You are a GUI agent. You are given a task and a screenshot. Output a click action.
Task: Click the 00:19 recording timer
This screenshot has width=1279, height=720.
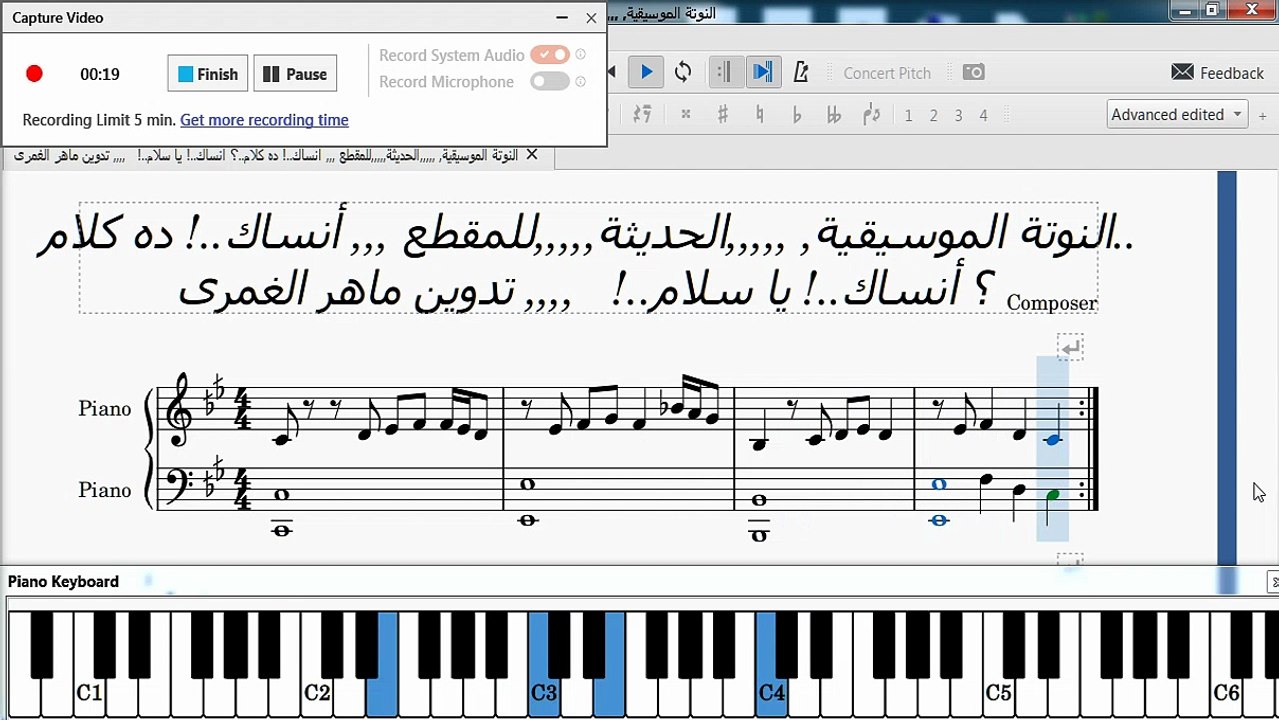pyautogui.click(x=100, y=74)
